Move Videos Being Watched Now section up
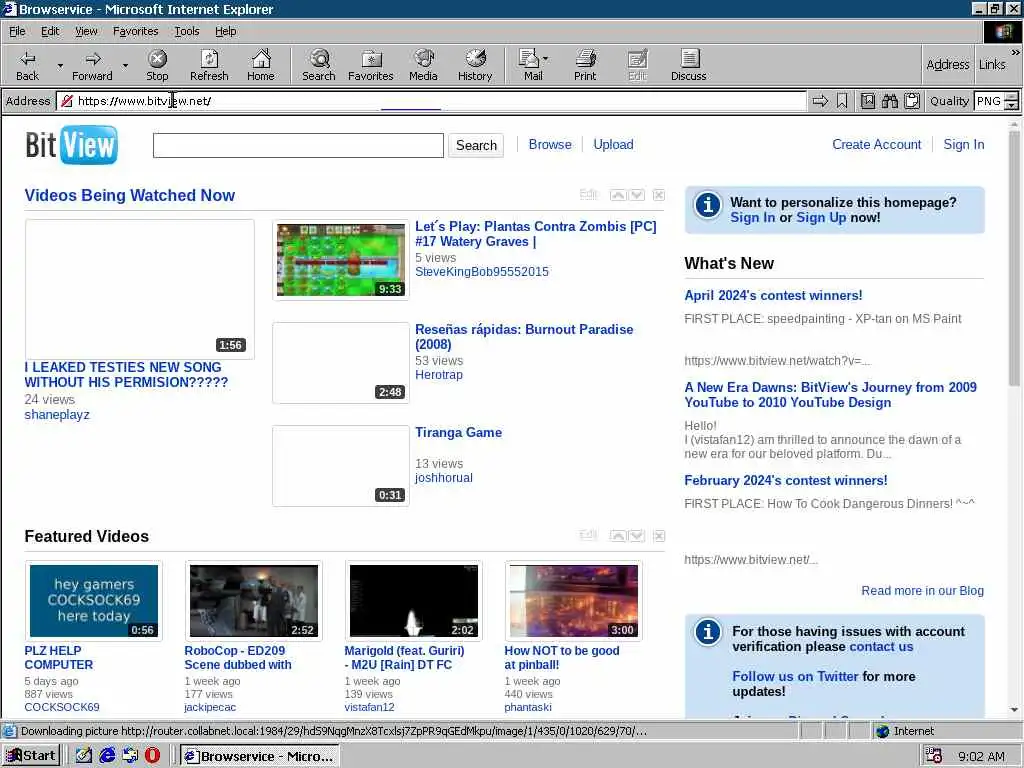Viewport: 1024px width, 768px height. (x=618, y=195)
